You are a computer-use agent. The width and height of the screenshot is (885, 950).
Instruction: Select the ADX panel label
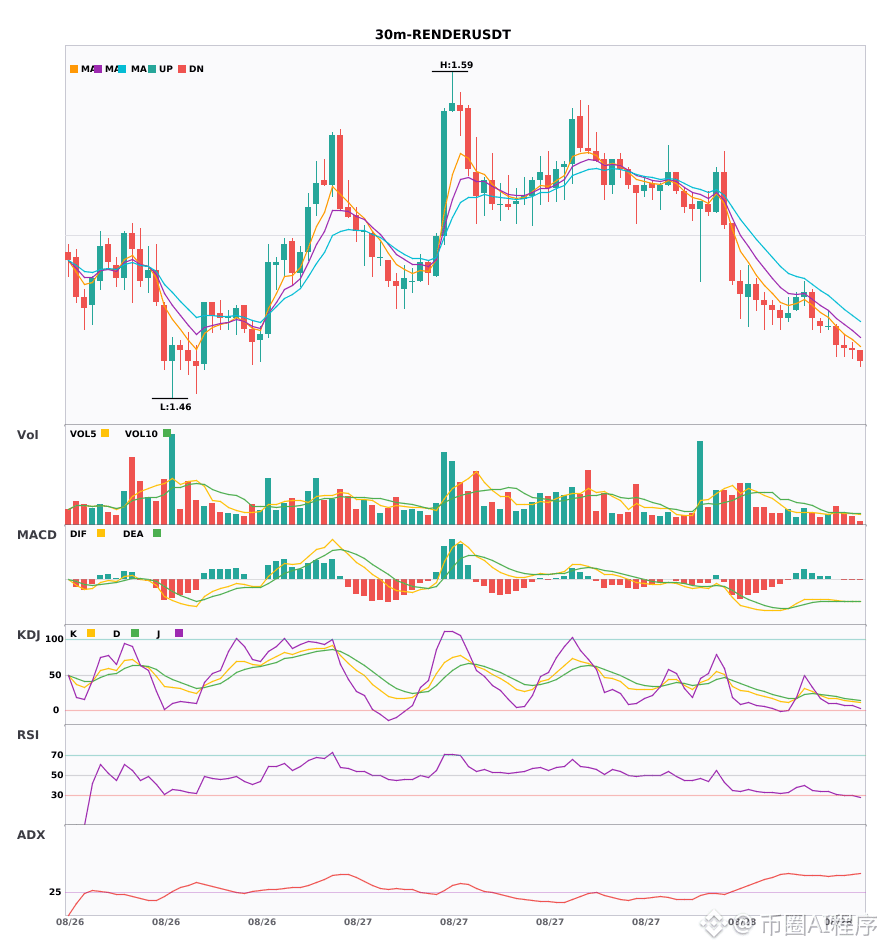(x=31, y=835)
